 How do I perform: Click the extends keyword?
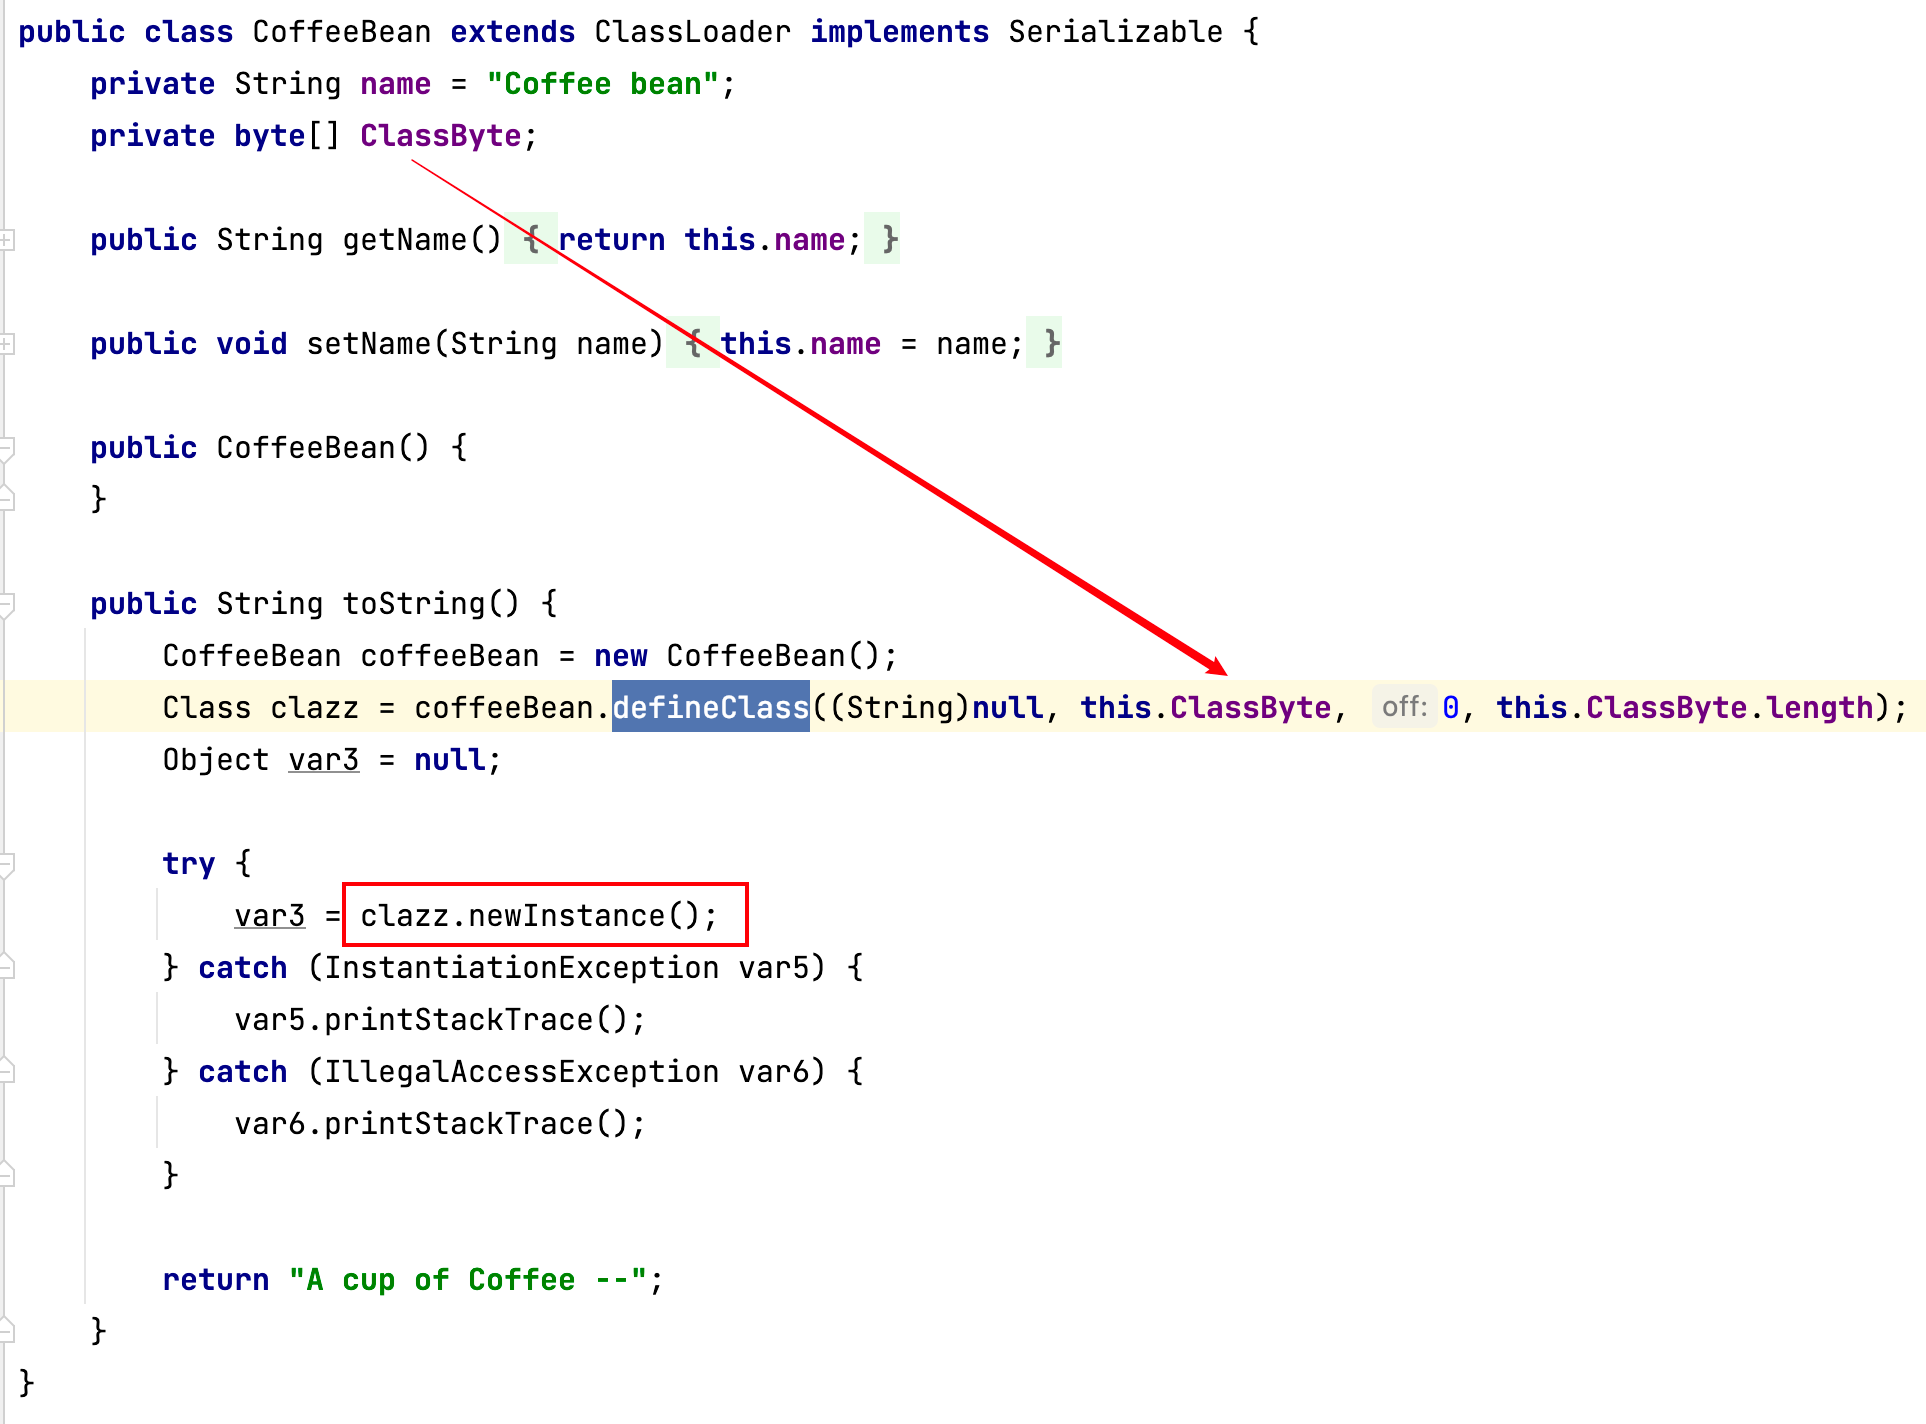513,32
